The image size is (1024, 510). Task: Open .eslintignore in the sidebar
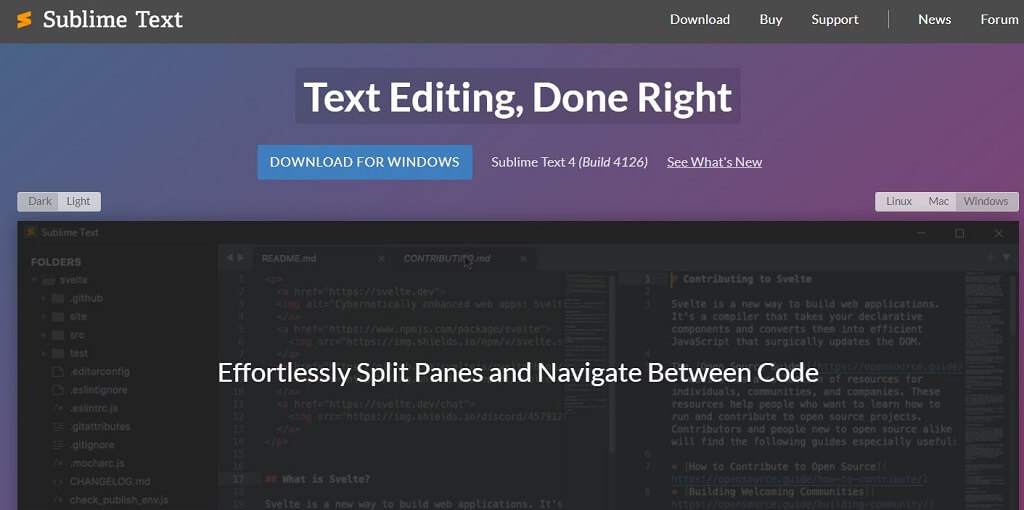tap(99, 390)
